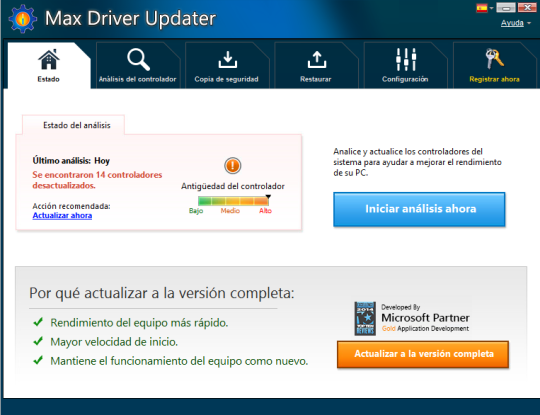Click checkmark beside Mantiene el funcionamiento
The height and width of the screenshot is (415, 540).
[38, 360]
